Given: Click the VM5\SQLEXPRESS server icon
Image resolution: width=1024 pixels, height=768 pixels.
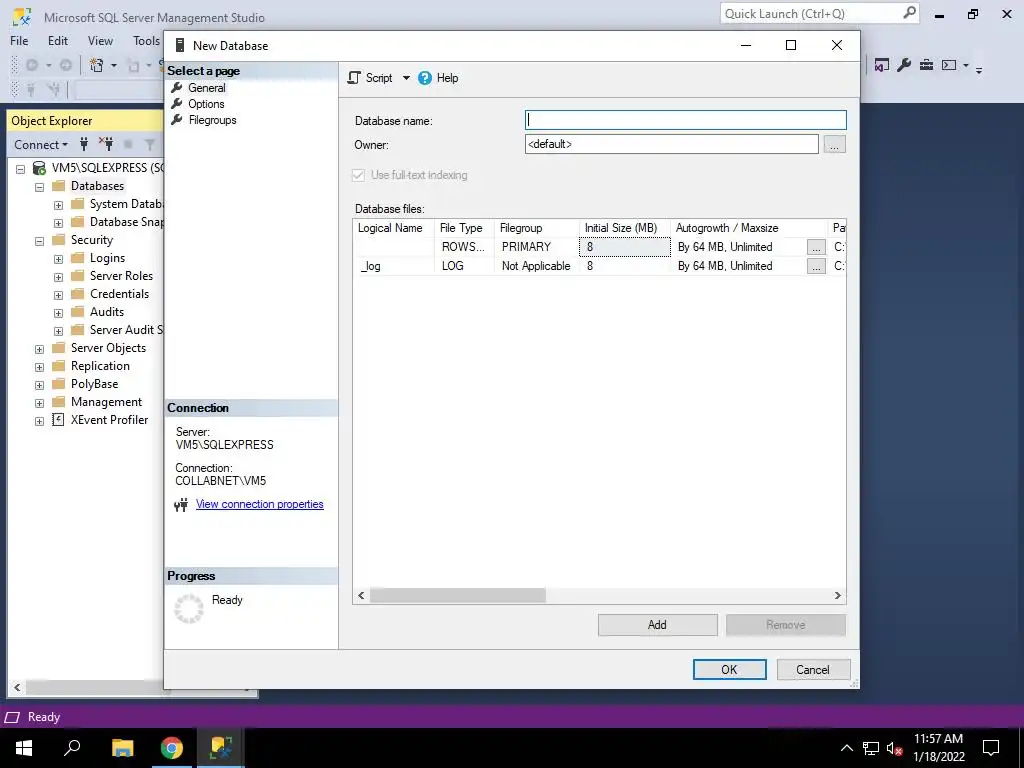Looking at the screenshot, I should 39,168.
